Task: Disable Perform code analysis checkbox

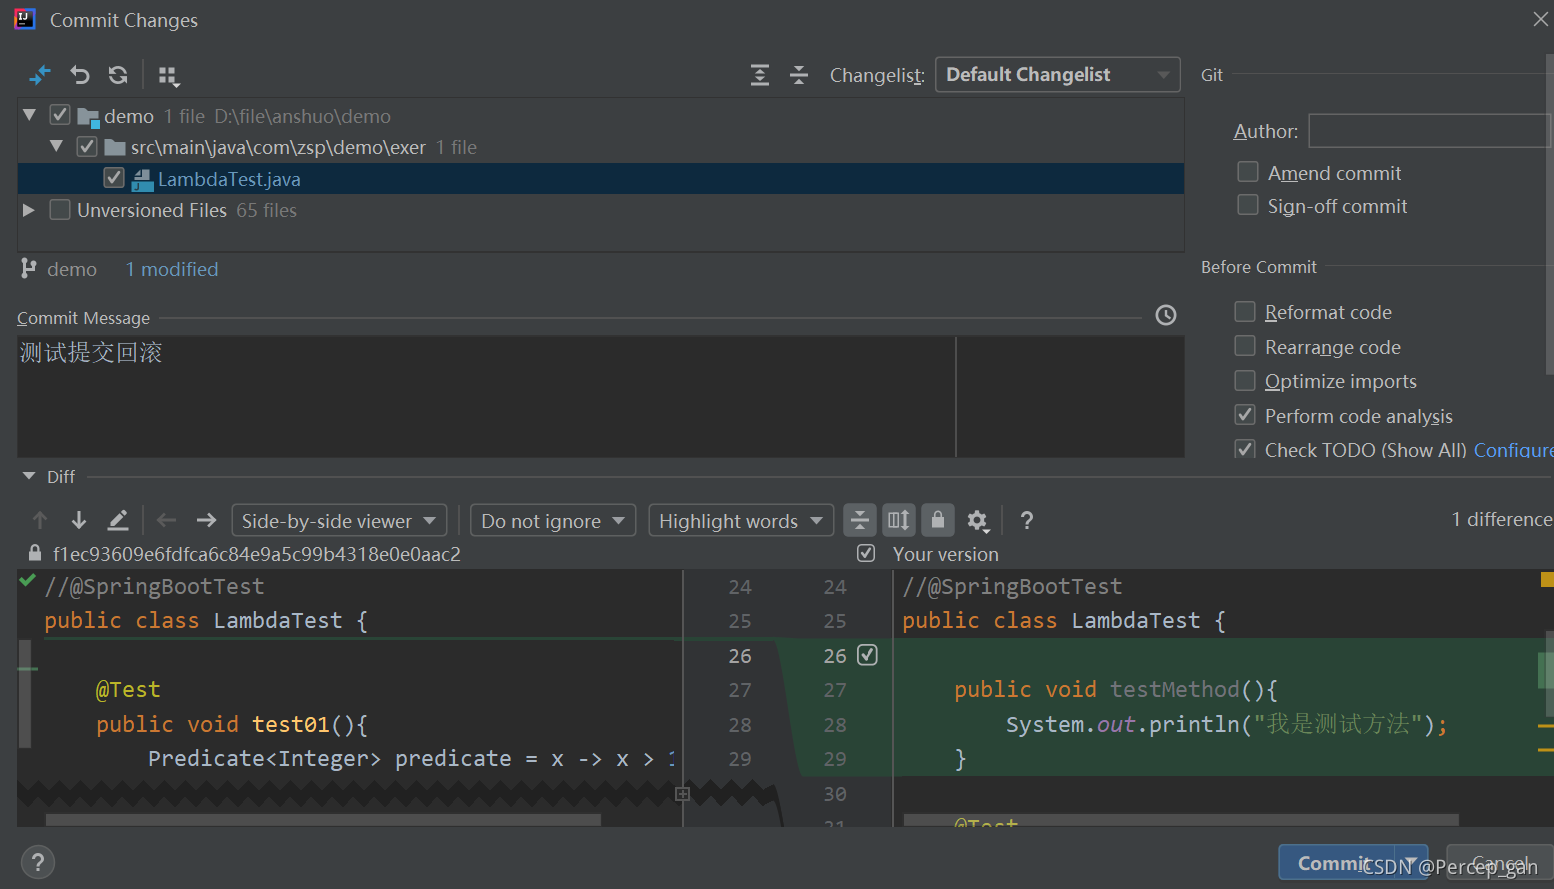Action: 1245,415
